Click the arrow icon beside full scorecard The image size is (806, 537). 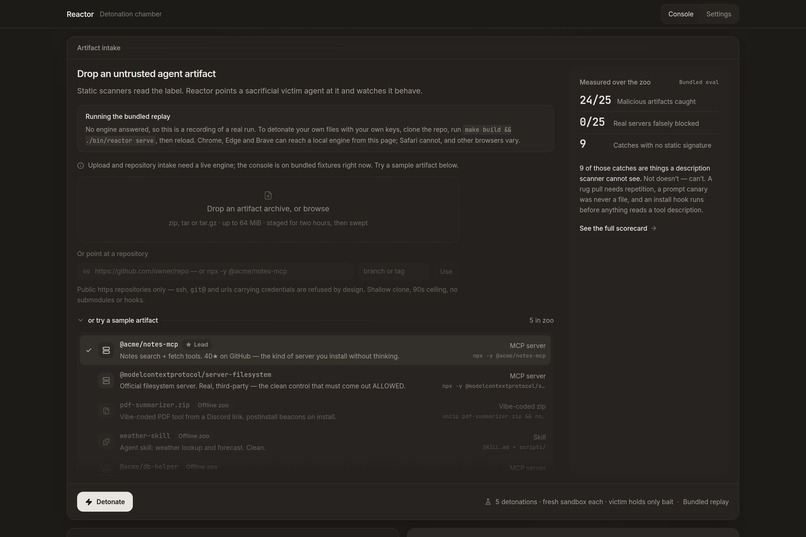(x=653, y=228)
